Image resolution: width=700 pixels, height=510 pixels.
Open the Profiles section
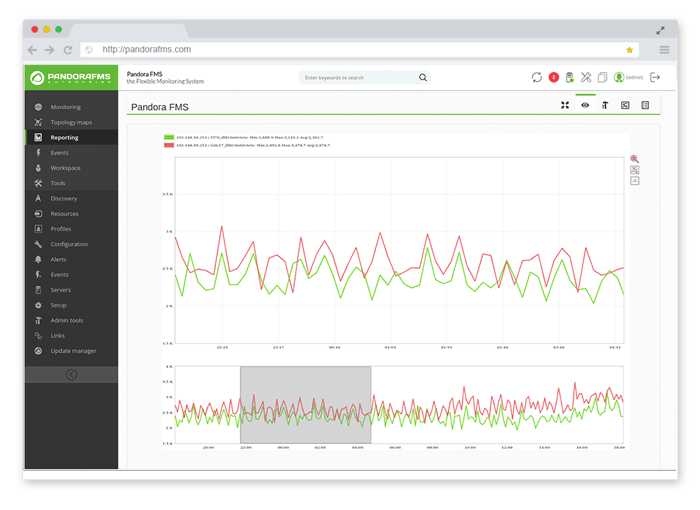pos(71,229)
